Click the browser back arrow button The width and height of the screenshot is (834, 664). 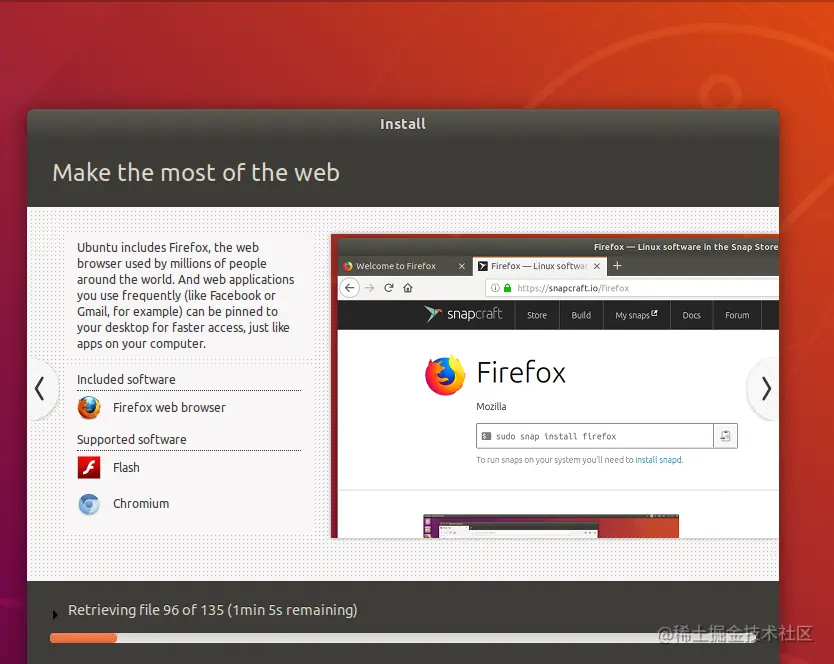(x=349, y=288)
